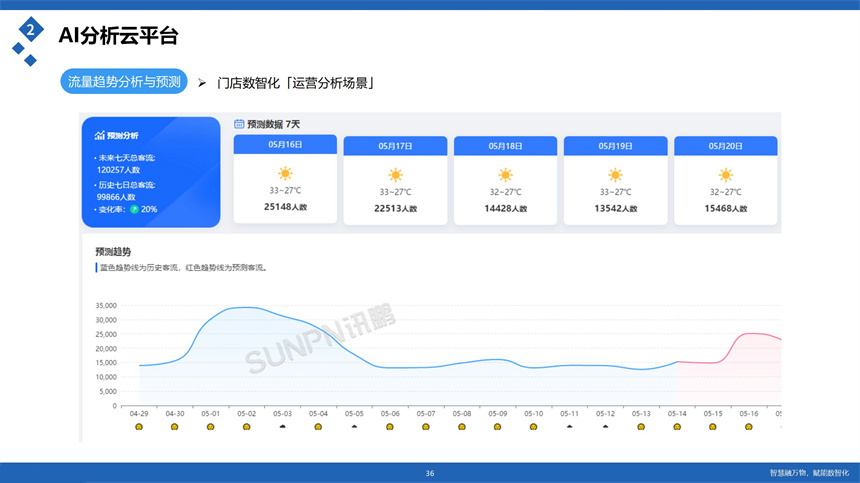Click the 25148人数 visitor count
860x483 pixels.
point(285,207)
